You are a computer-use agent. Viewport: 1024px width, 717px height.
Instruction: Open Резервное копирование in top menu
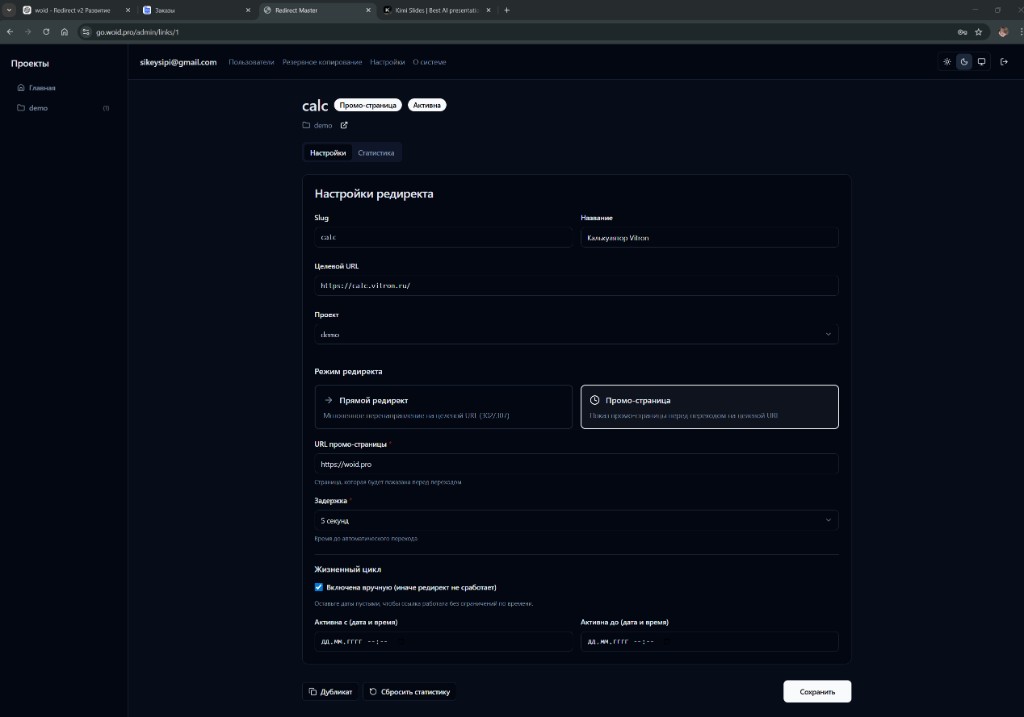click(322, 62)
